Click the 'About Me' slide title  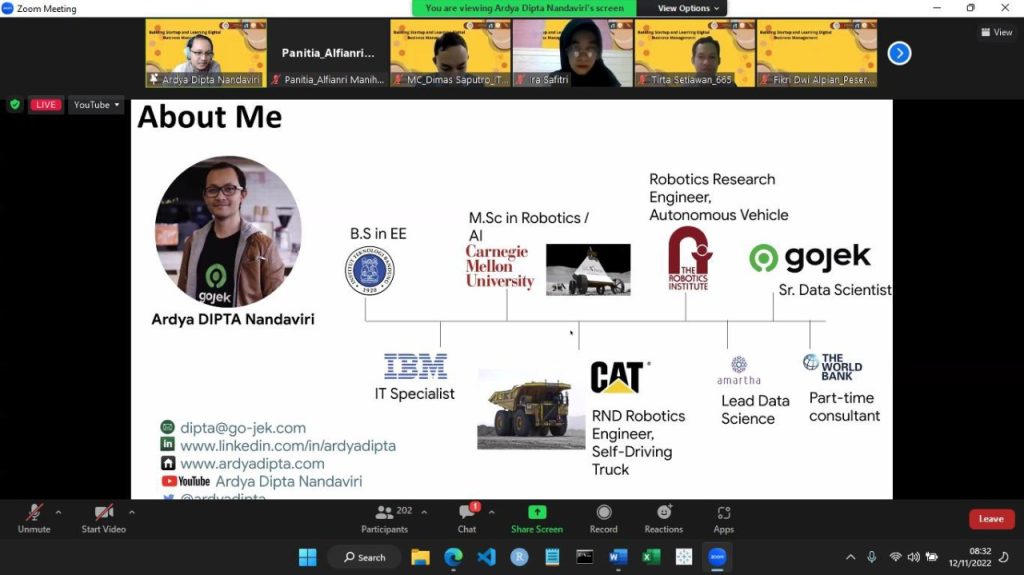click(x=210, y=117)
